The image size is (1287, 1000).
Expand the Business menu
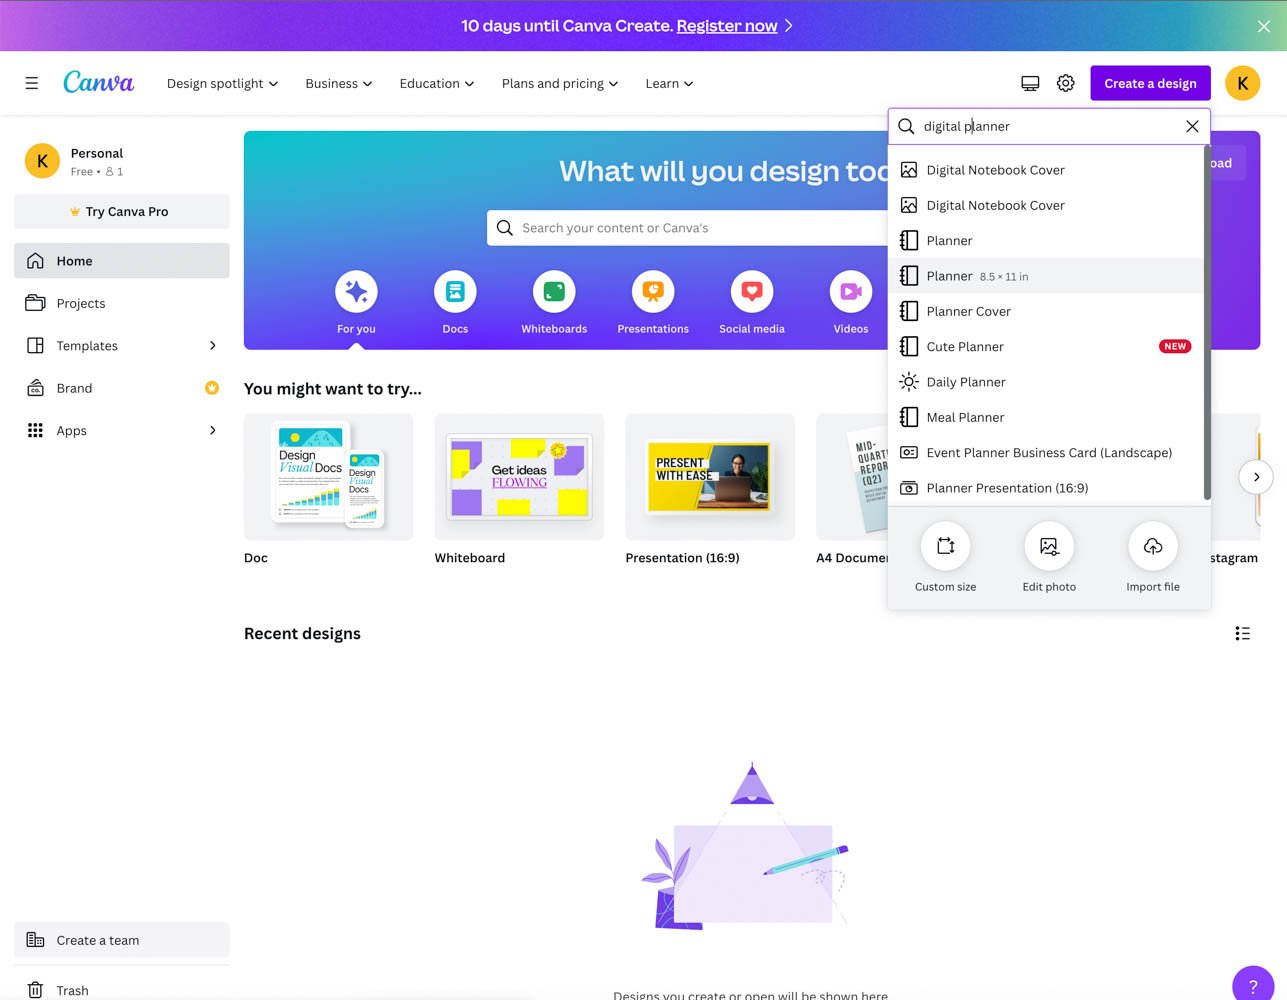point(339,83)
